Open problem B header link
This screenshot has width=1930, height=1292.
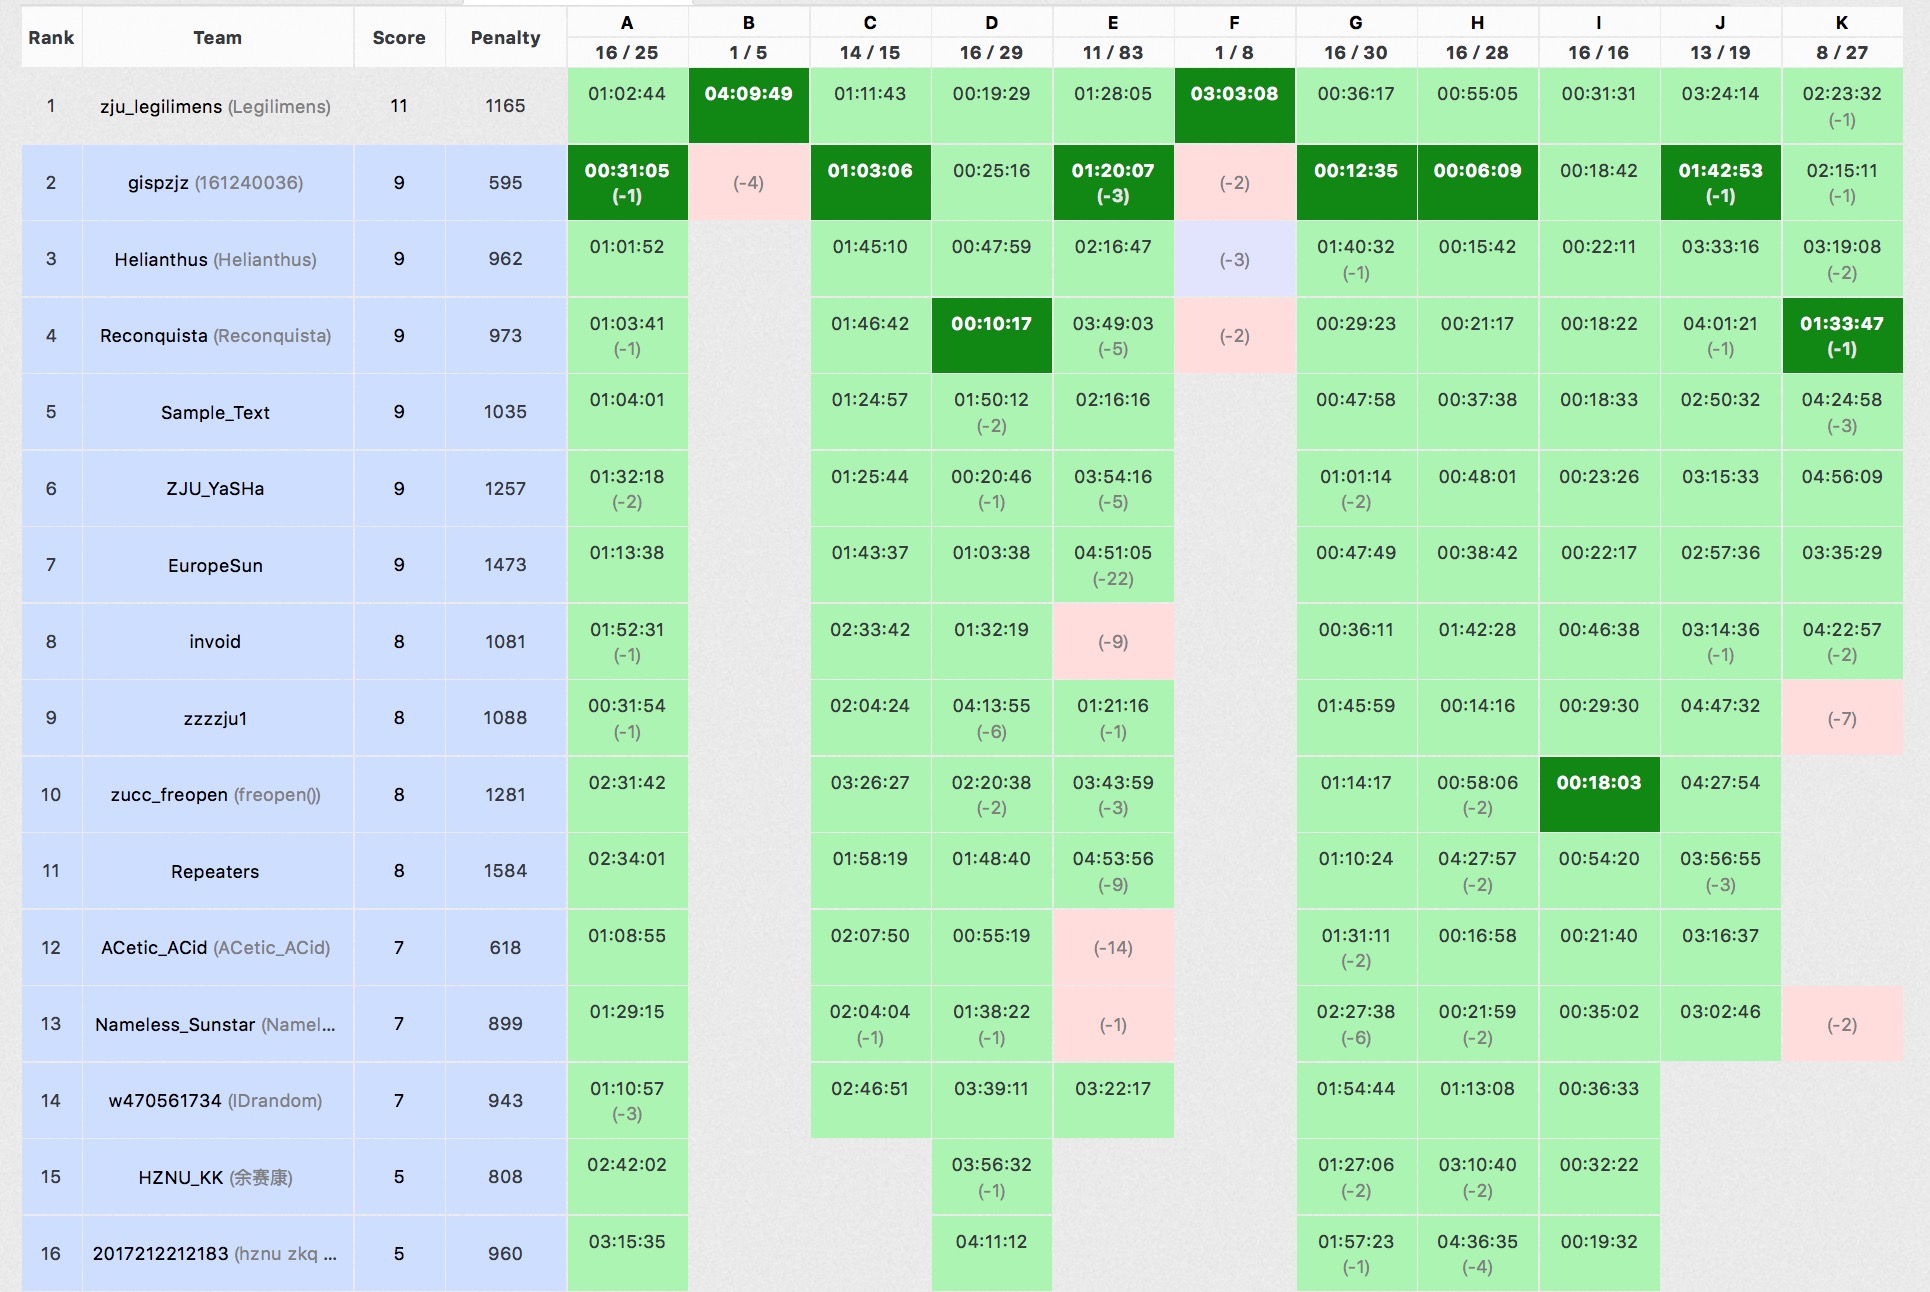(x=748, y=23)
